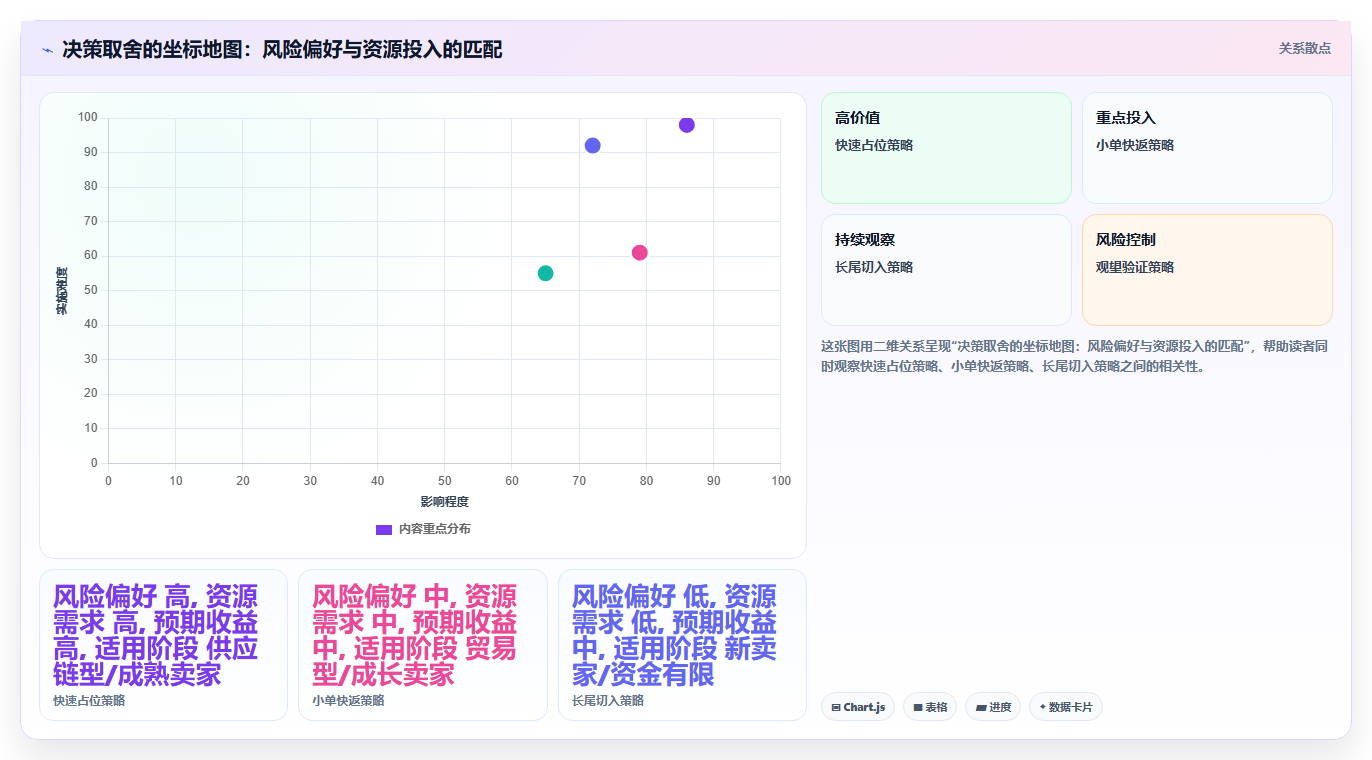Select the 进度 chip
1372x760 pixels.
(993, 707)
